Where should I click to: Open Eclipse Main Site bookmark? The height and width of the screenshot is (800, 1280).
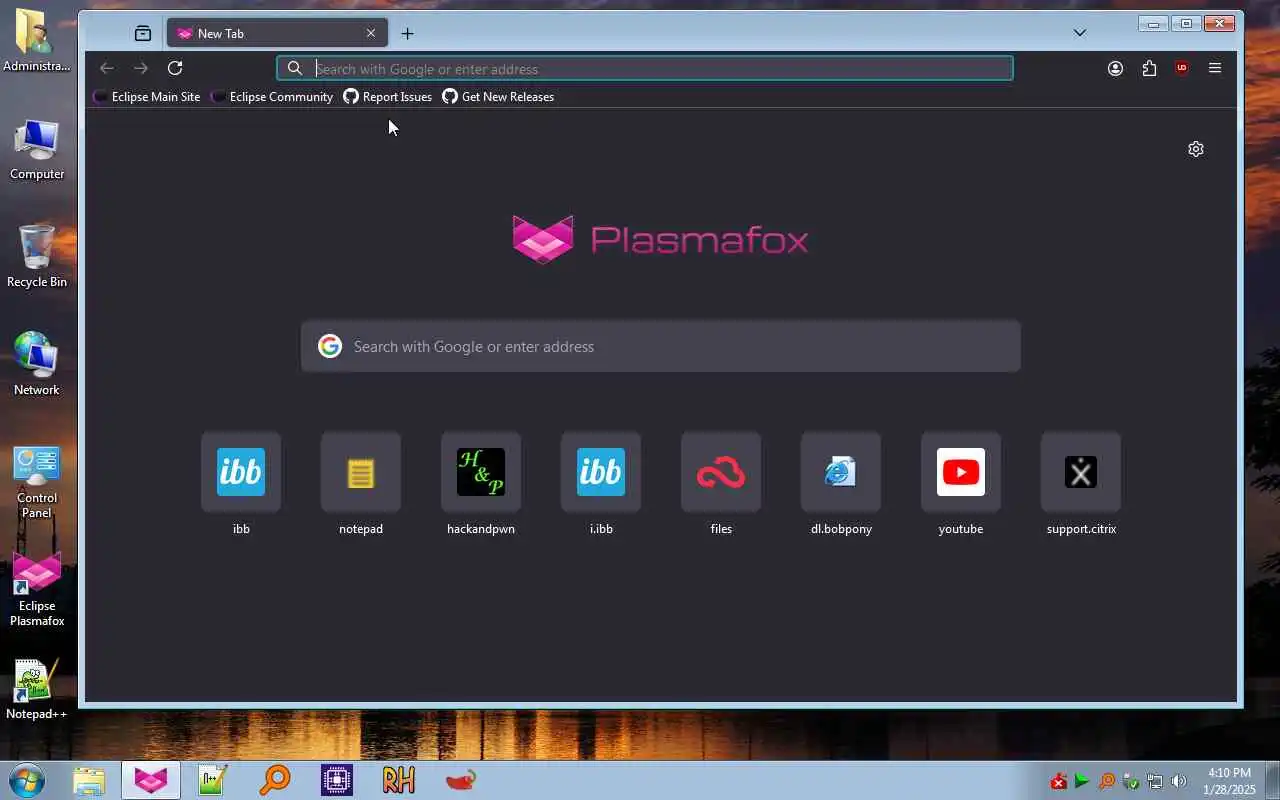[x=147, y=97]
